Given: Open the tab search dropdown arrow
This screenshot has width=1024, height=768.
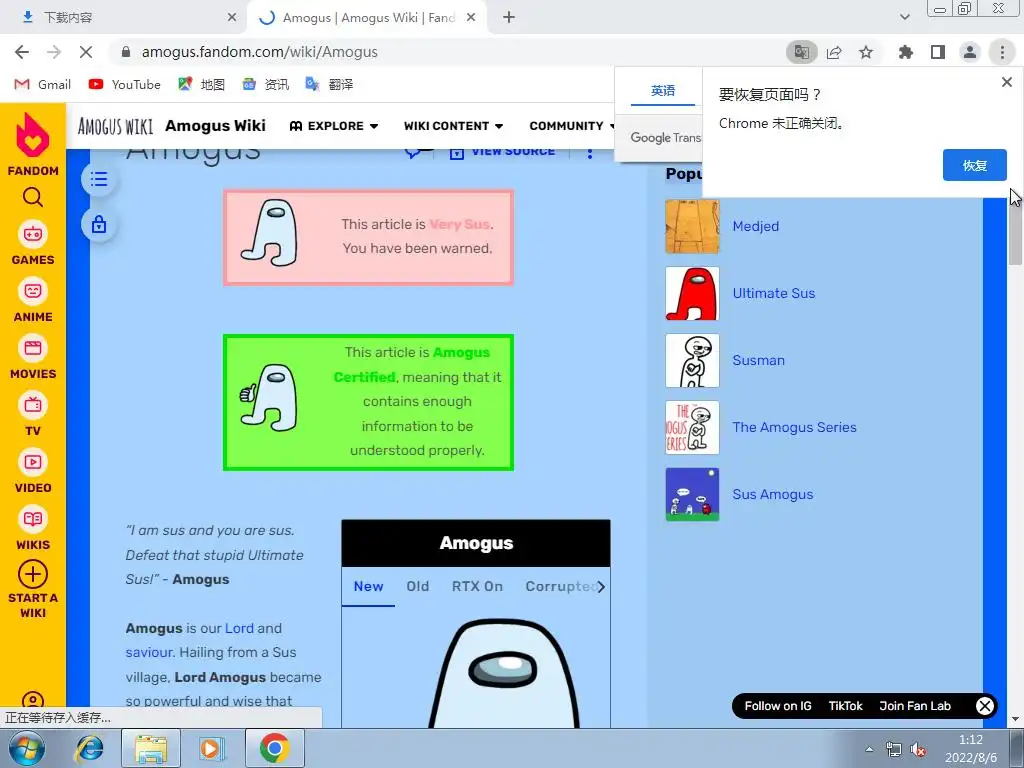Looking at the screenshot, I should (904, 17).
